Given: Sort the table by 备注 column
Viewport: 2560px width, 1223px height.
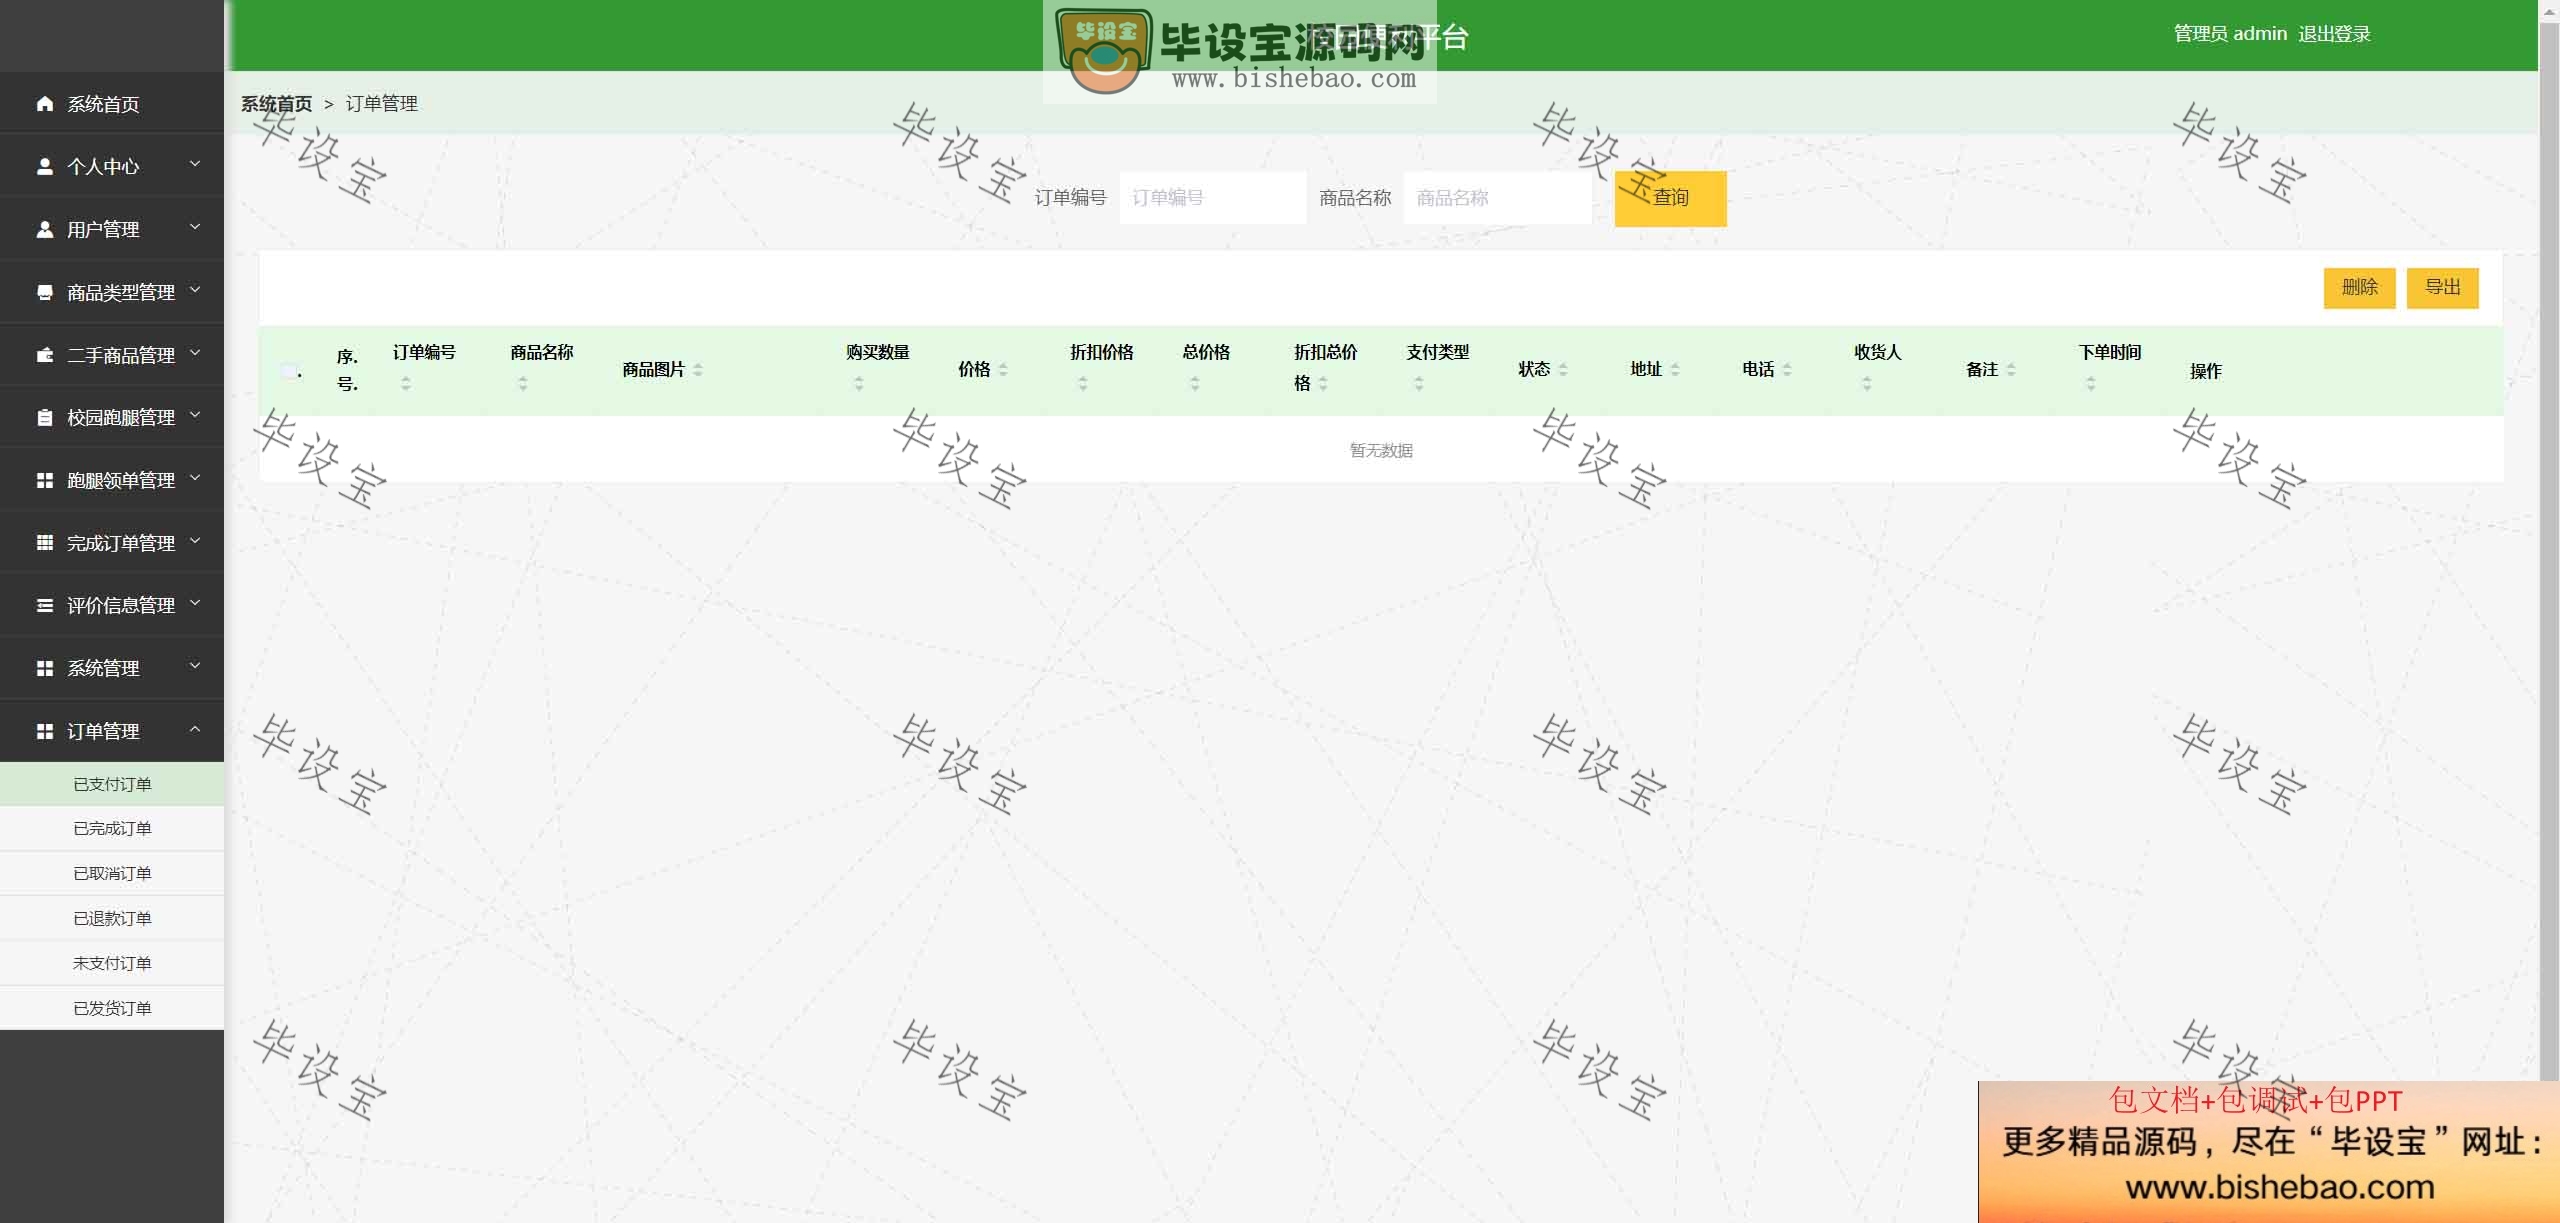Looking at the screenshot, I should click(2010, 370).
